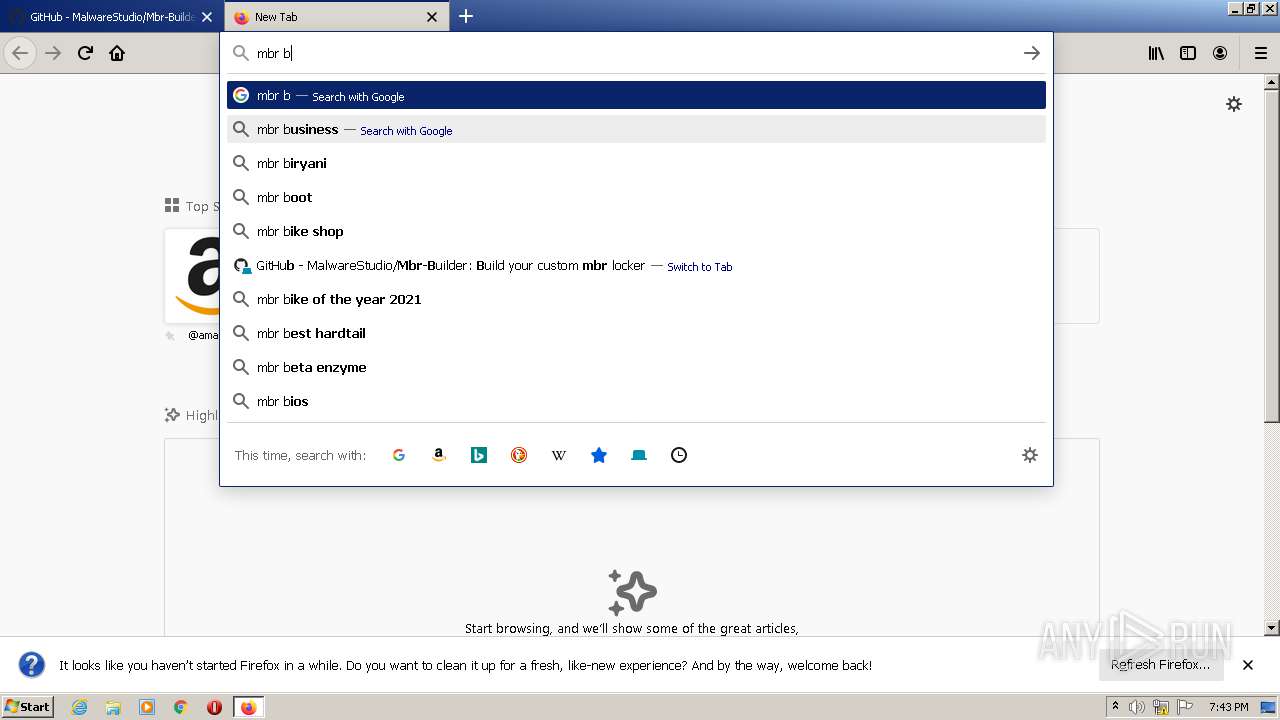Open search settings gear in dropdown
This screenshot has height=720, width=1280.
pyautogui.click(x=1030, y=455)
